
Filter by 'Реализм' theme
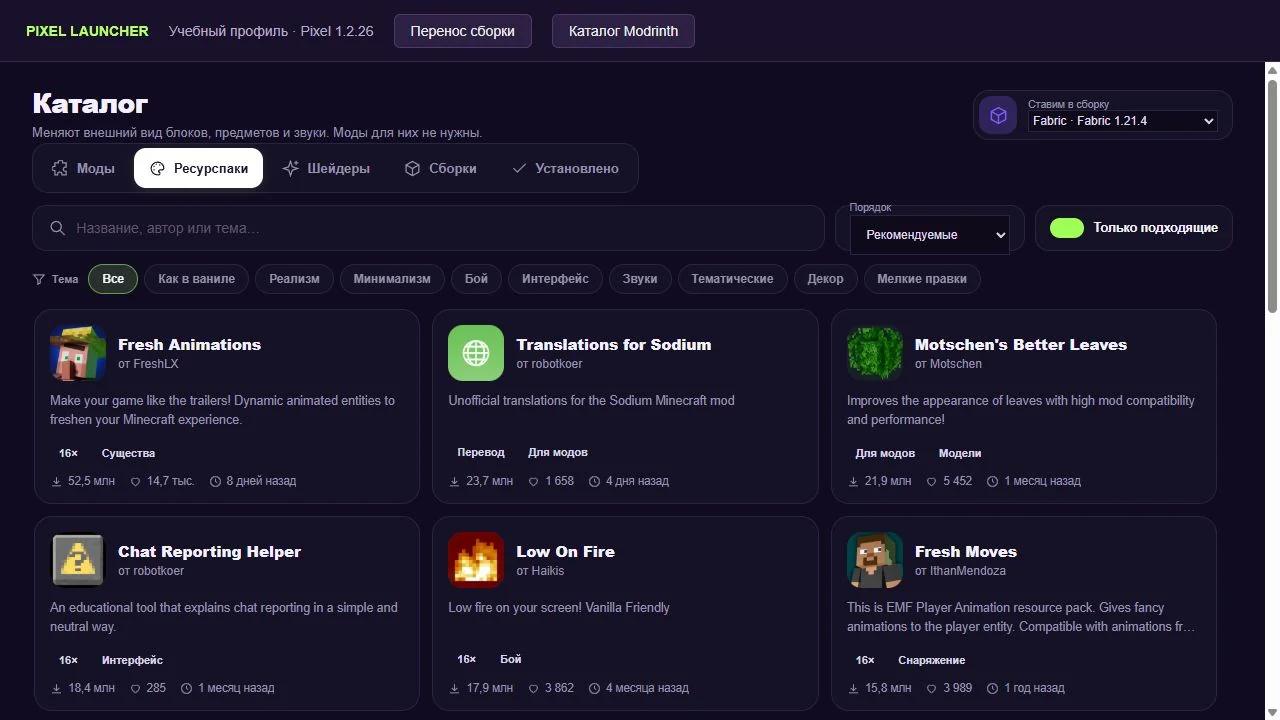point(294,279)
